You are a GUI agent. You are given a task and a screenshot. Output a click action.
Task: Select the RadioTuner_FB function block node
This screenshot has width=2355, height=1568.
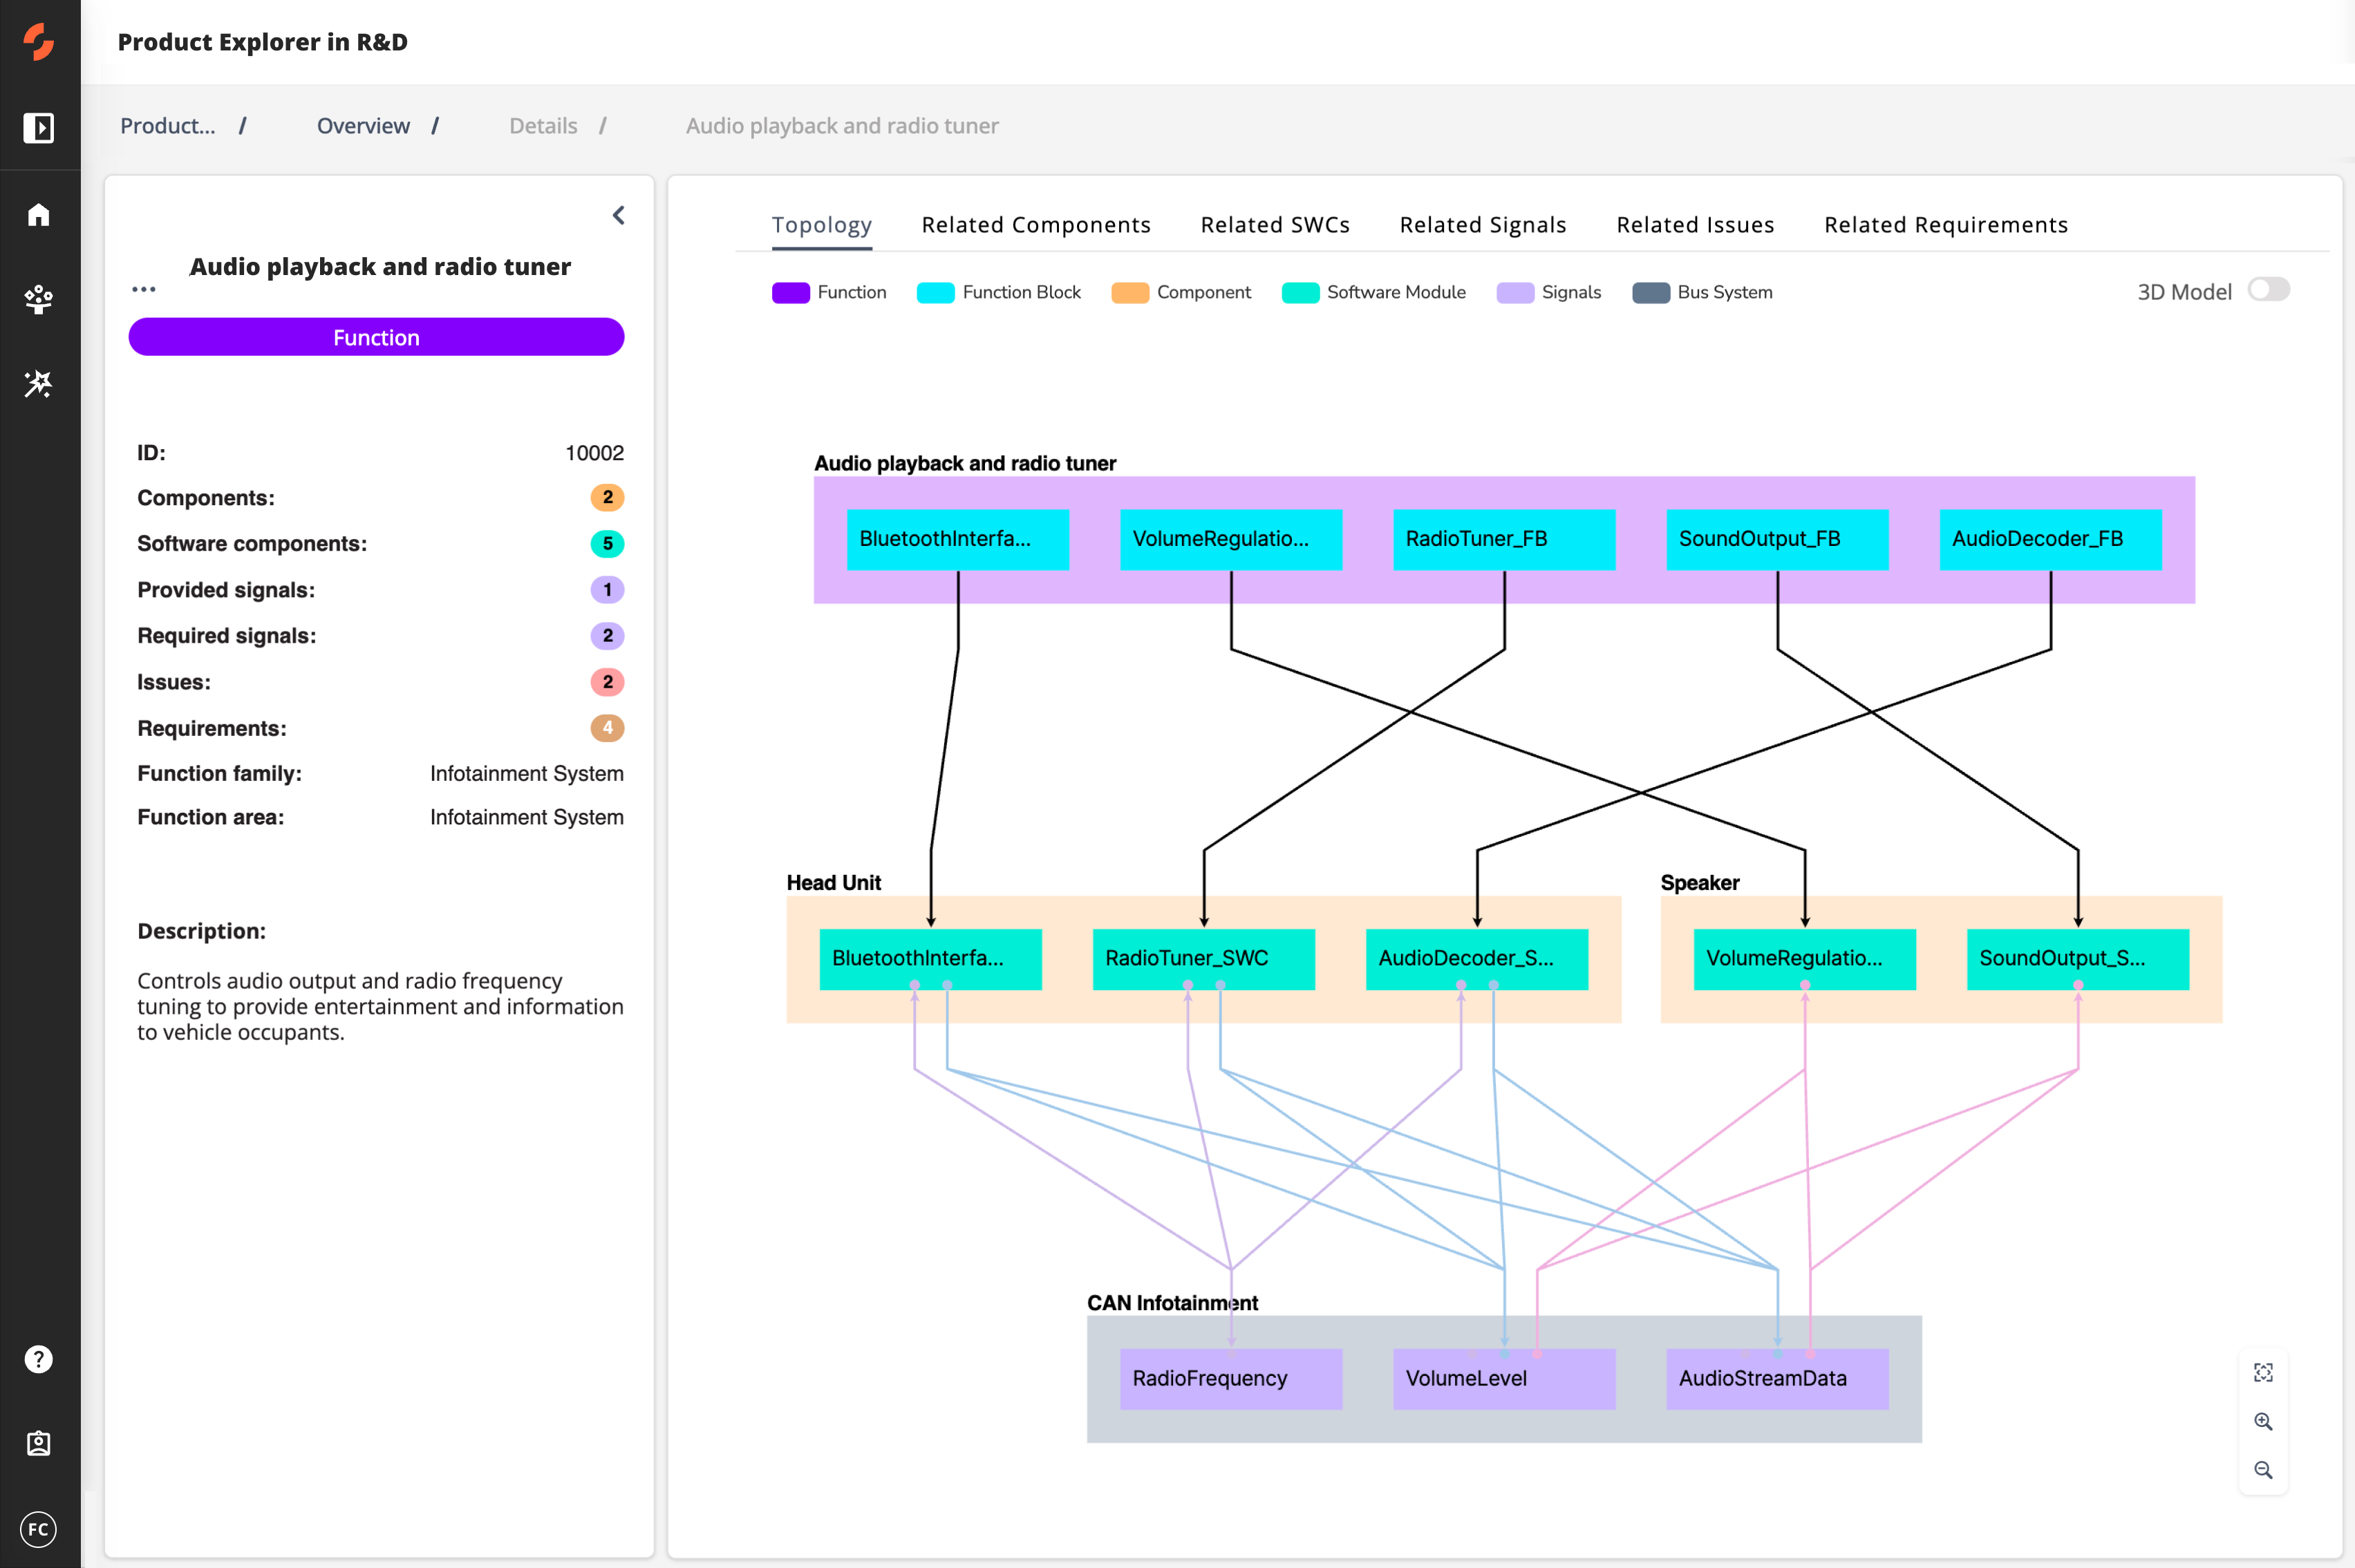point(1503,539)
